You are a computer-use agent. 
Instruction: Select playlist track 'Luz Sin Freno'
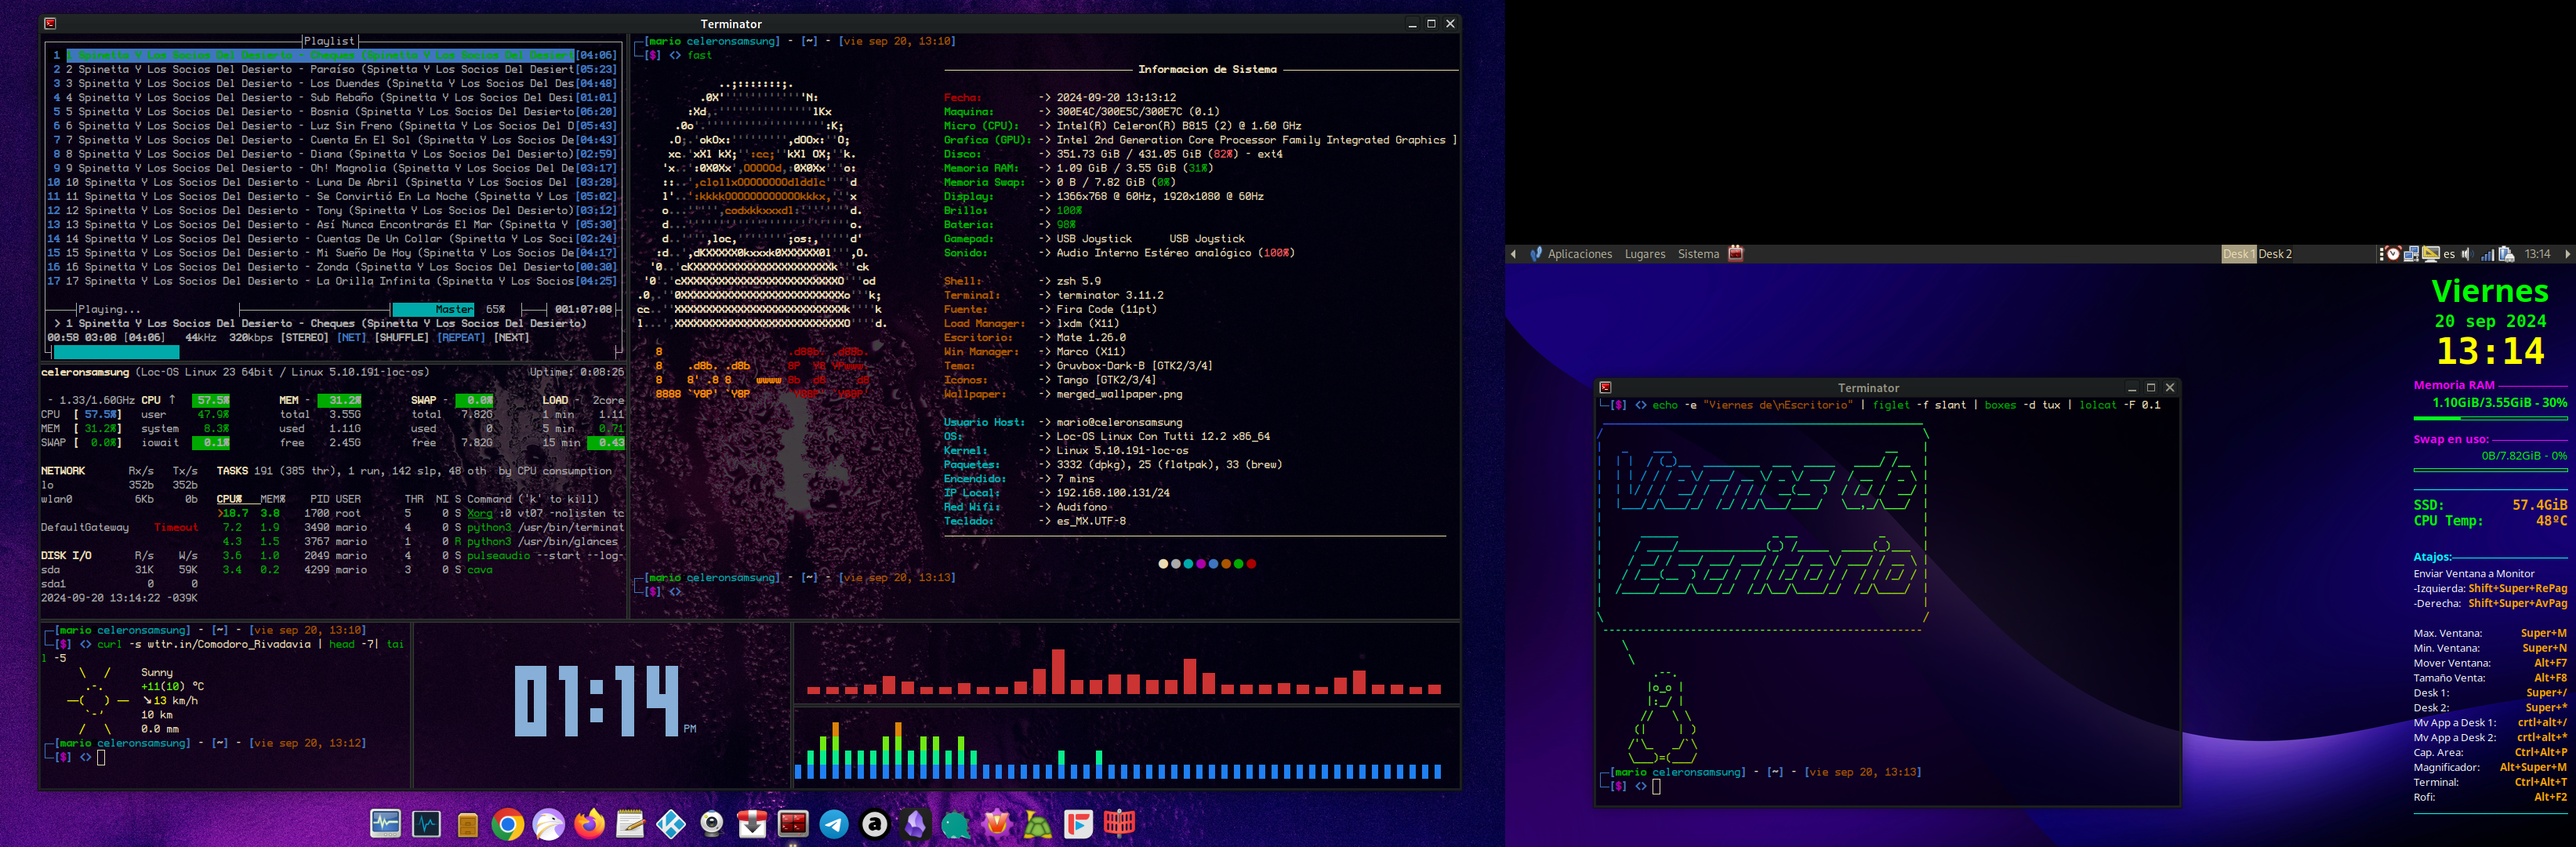tap(335, 126)
